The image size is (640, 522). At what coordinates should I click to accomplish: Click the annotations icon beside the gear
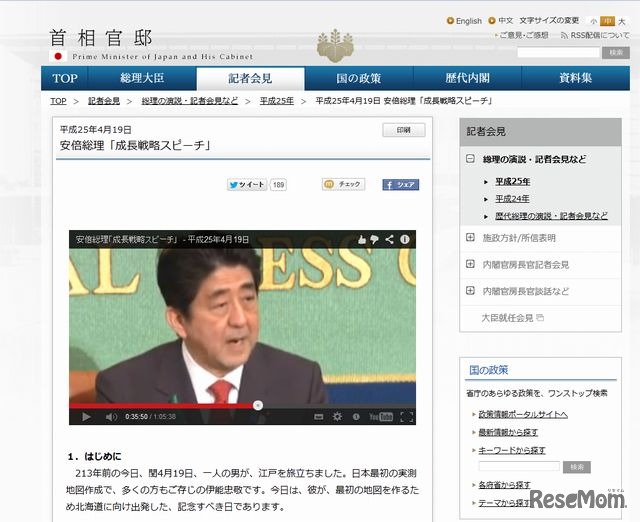point(356,417)
